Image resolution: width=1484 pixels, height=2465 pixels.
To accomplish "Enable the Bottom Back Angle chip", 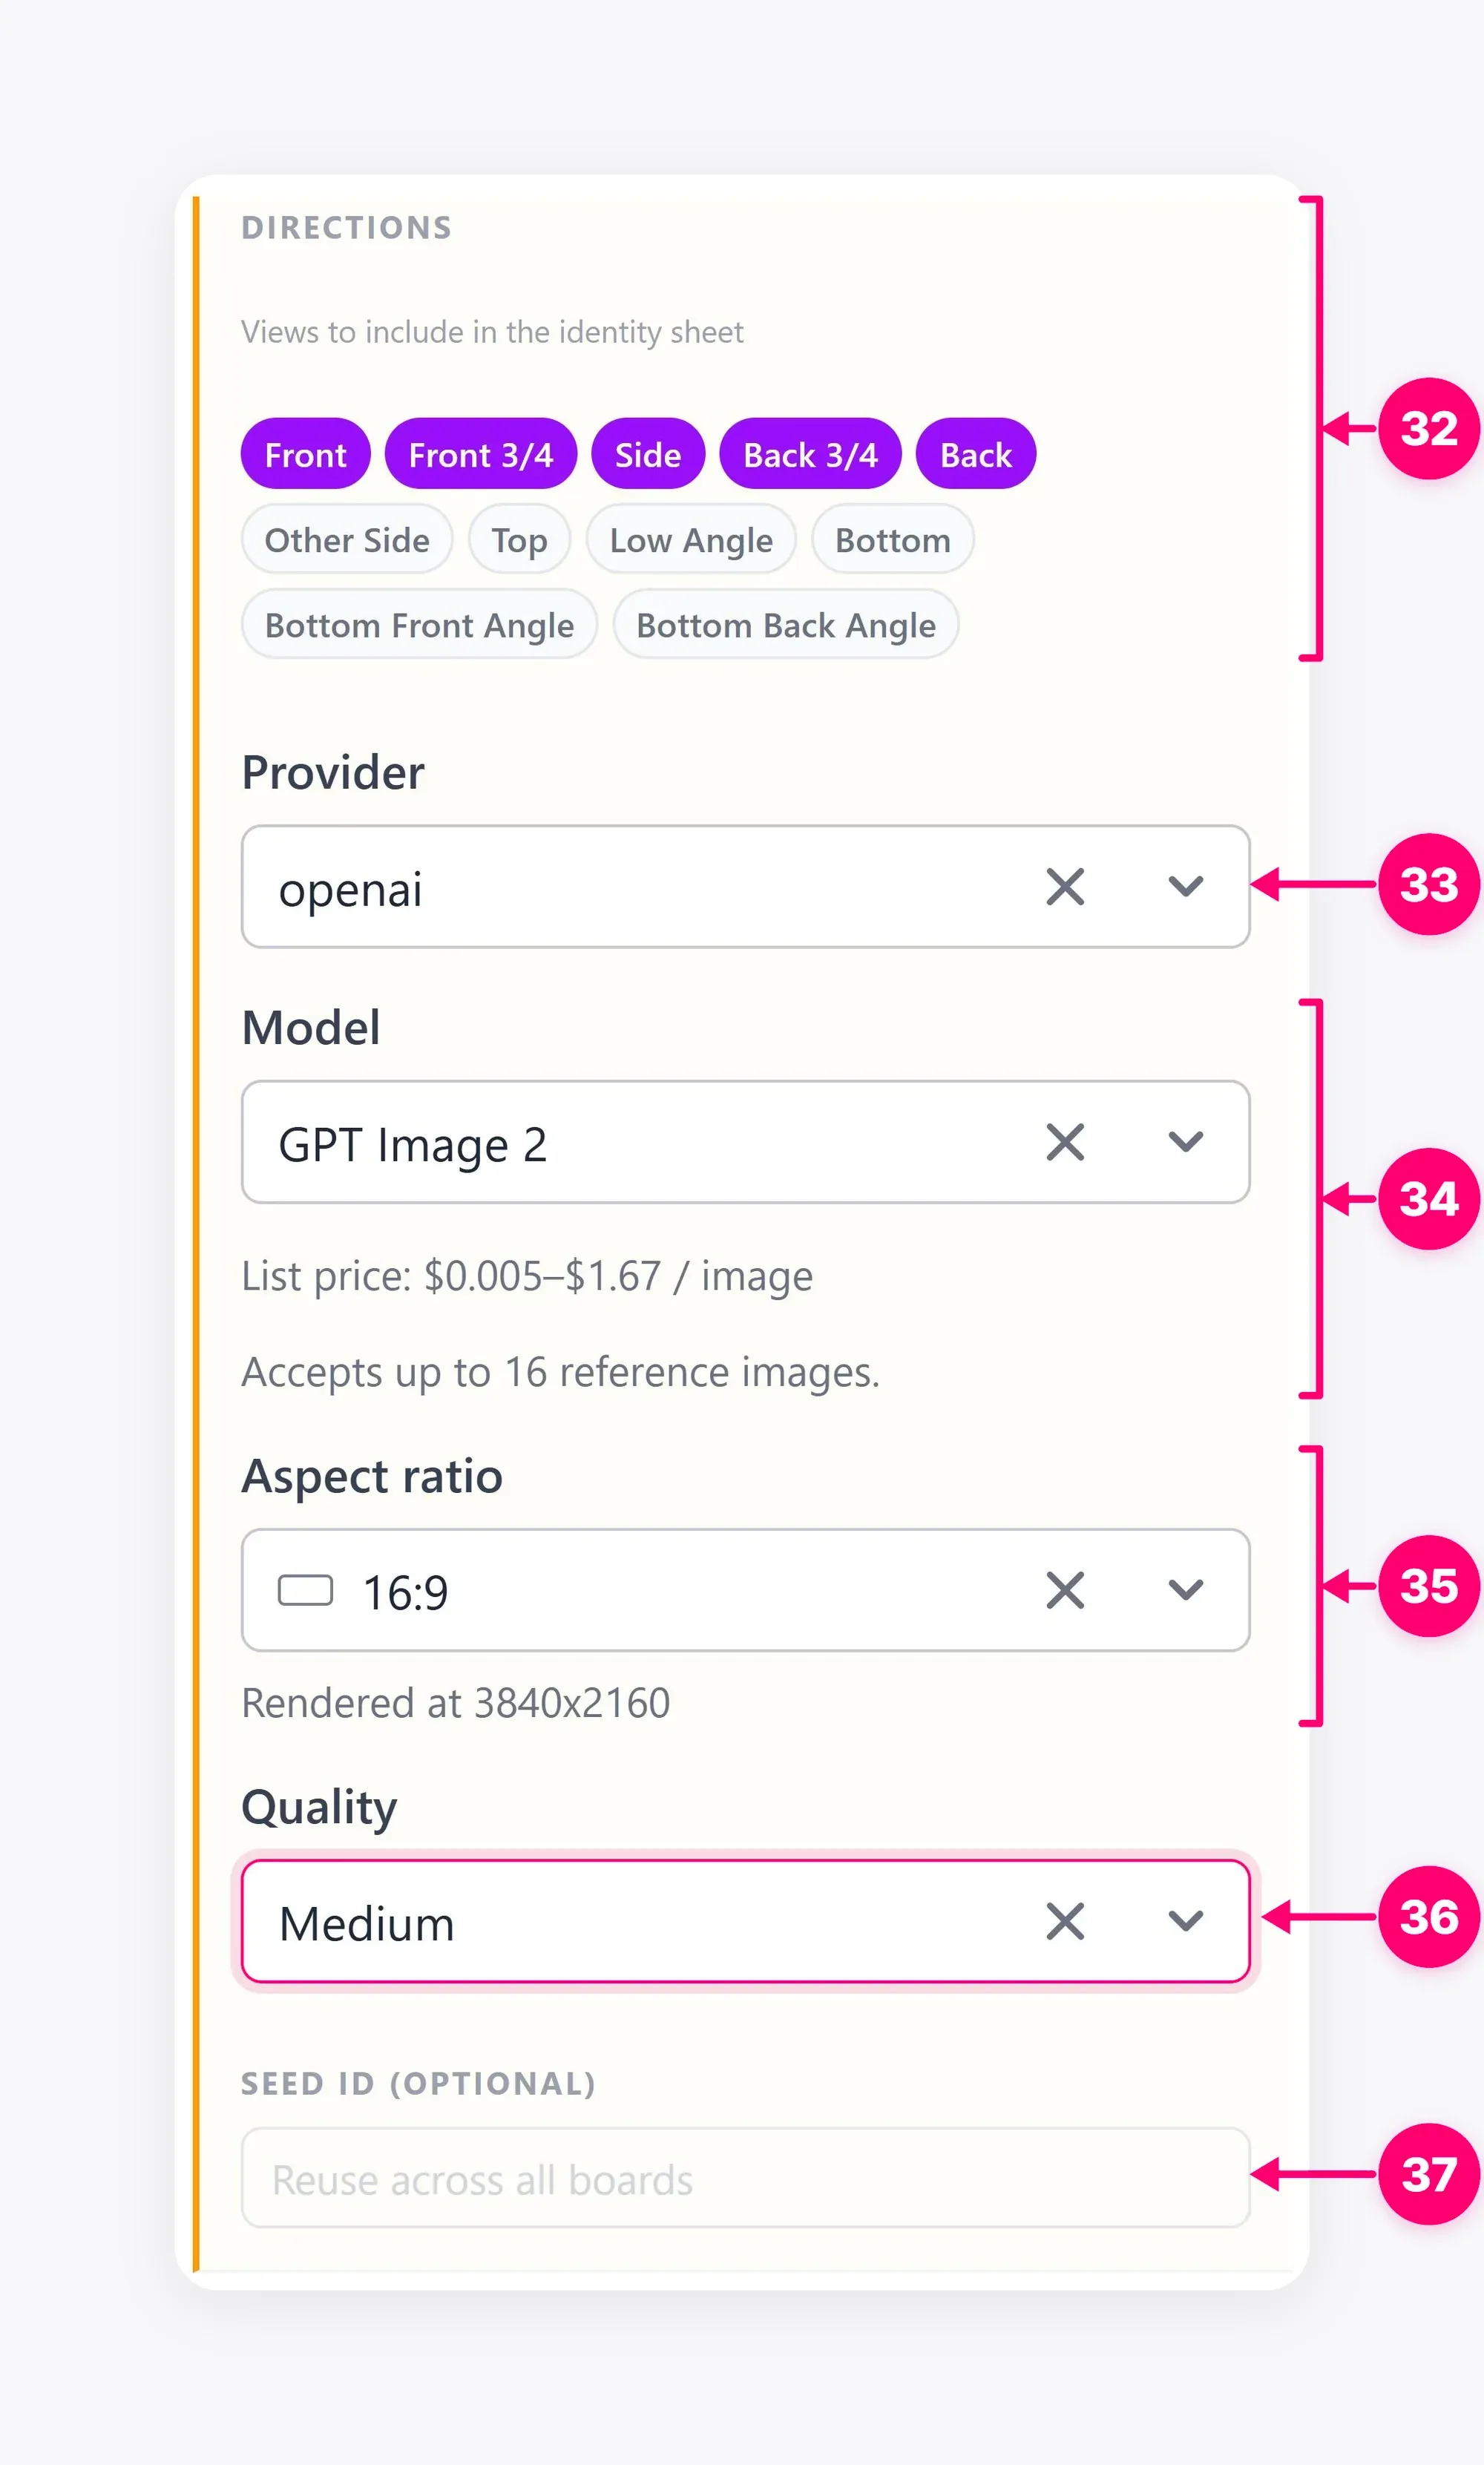I will coord(786,624).
